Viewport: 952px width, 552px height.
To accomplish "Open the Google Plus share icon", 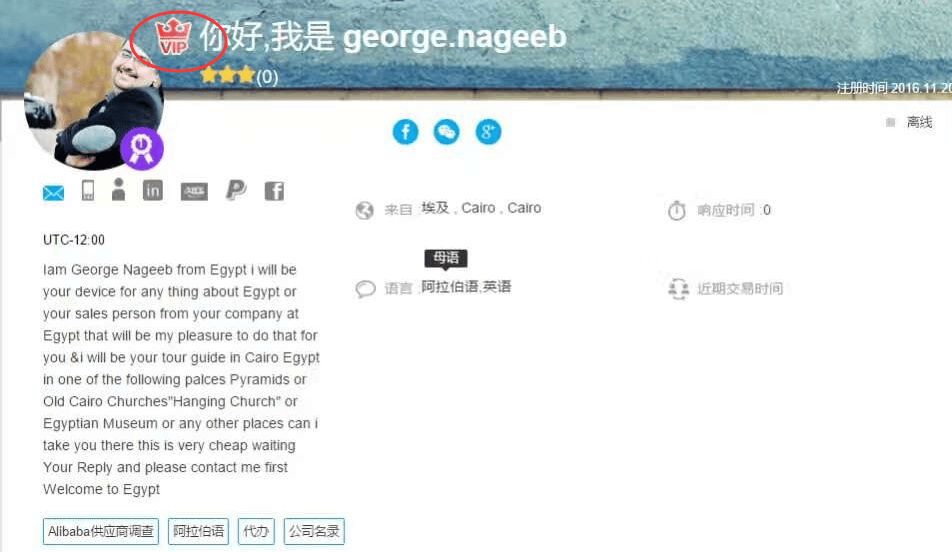I will (x=488, y=132).
